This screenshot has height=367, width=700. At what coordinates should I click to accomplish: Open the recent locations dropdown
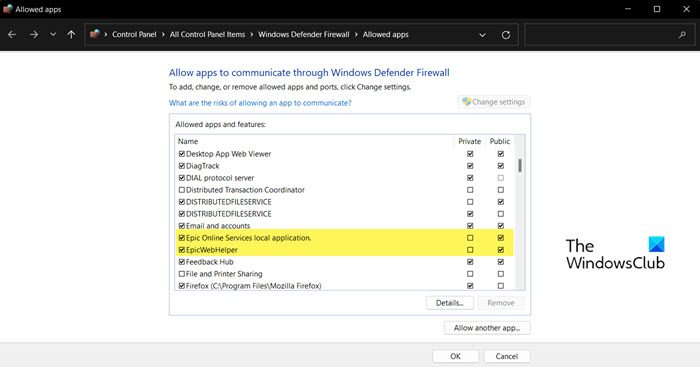(x=53, y=34)
